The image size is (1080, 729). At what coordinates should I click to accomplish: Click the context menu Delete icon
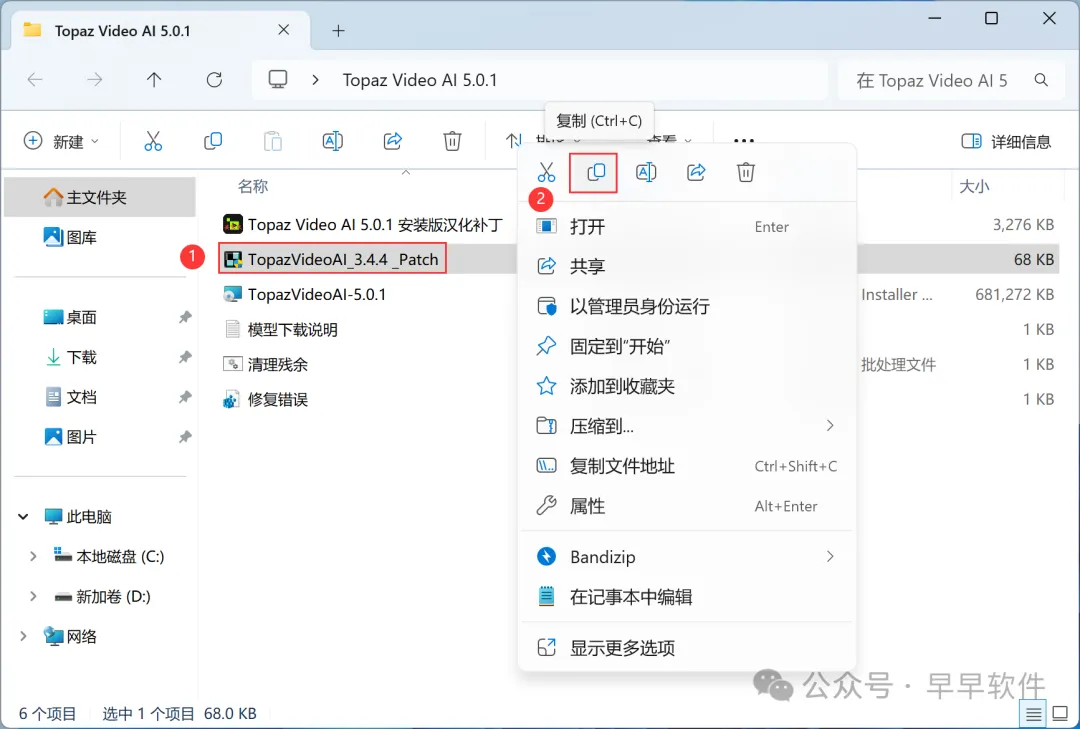(x=746, y=172)
